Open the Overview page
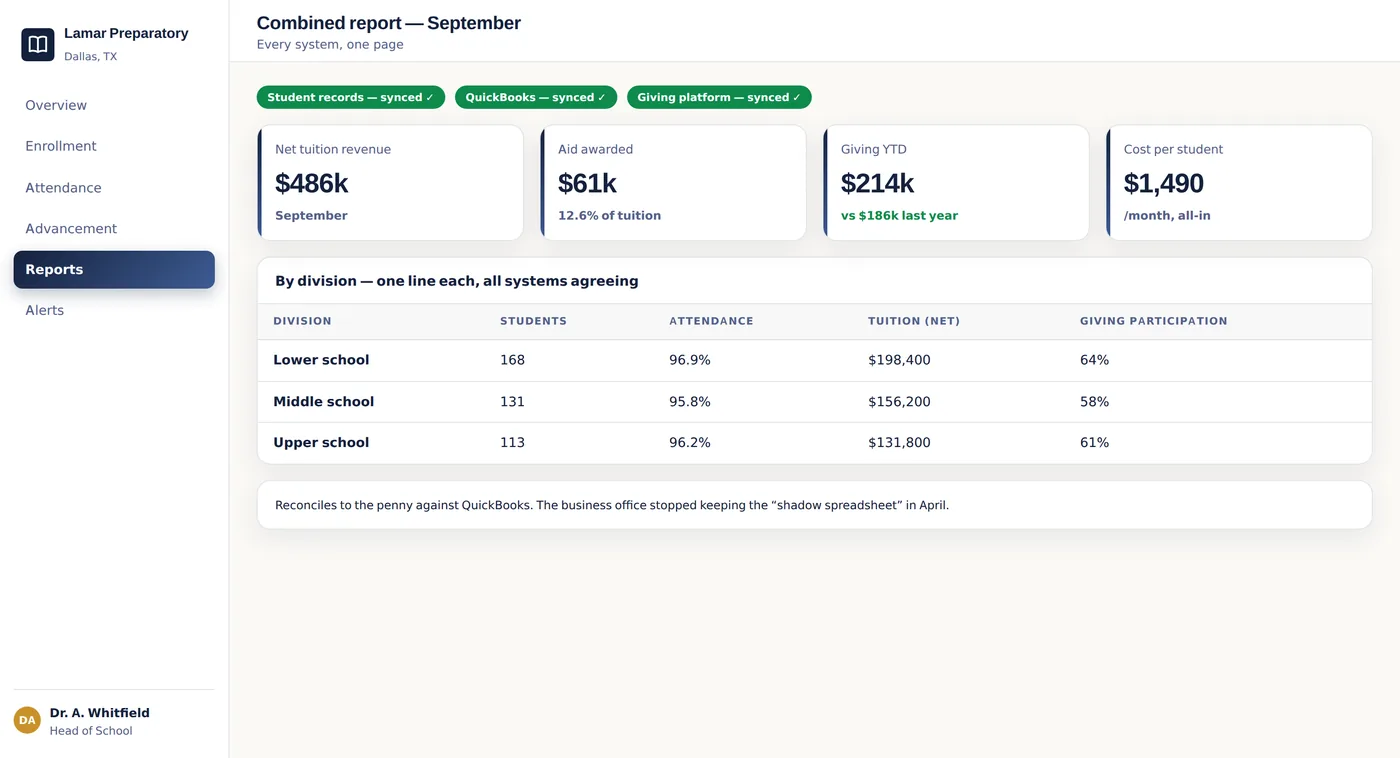The image size is (1400, 758). click(x=114, y=105)
